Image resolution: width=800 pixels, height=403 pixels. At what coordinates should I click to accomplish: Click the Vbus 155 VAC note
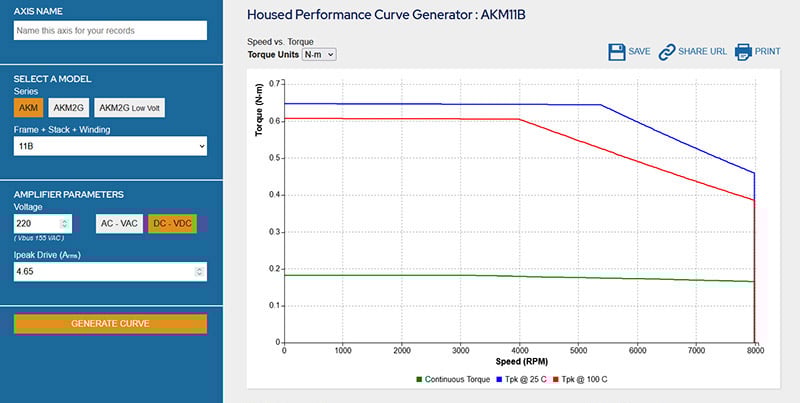coord(39,238)
